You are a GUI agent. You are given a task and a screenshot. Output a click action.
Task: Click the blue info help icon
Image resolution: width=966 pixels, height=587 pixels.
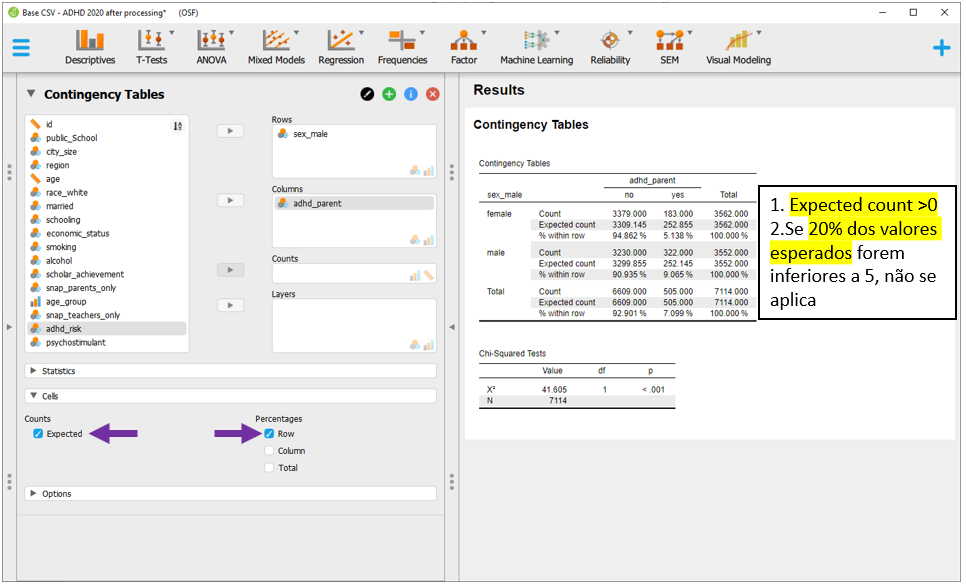[x=411, y=94]
